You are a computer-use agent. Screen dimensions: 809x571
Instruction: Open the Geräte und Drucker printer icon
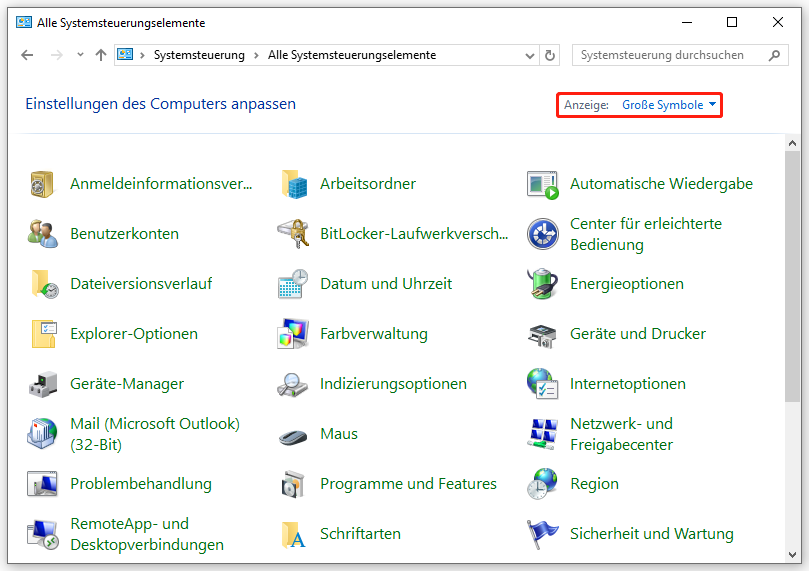click(542, 335)
